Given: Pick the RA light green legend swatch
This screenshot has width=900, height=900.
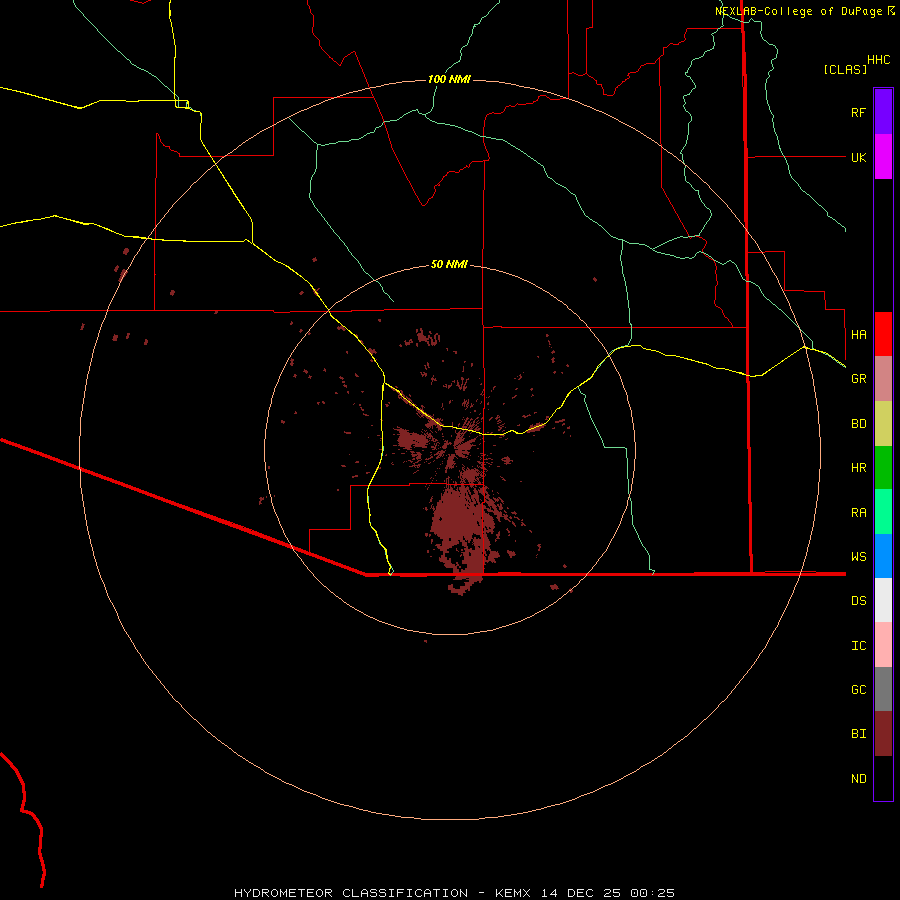Looking at the screenshot, I should [x=883, y=512].
